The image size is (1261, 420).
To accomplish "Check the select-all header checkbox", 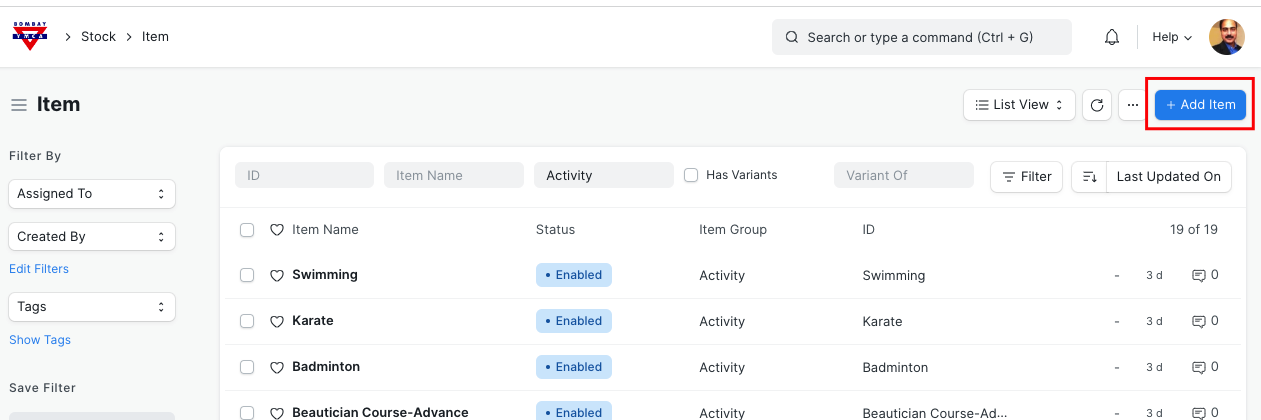I will click(247, 230).
